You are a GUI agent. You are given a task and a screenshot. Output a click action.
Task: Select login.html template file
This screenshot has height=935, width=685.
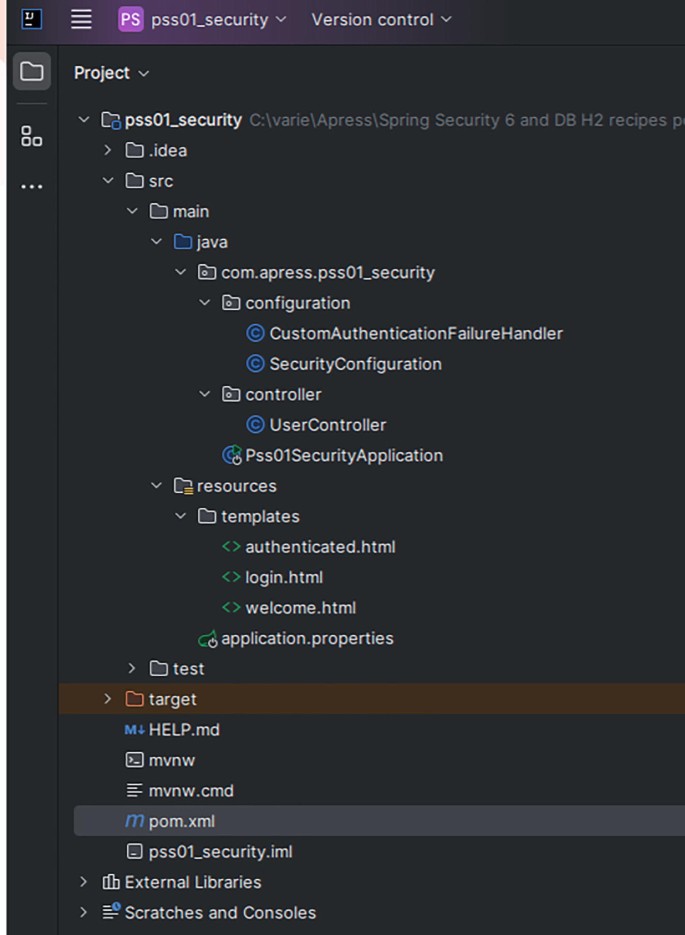click(x=284, y=577)
